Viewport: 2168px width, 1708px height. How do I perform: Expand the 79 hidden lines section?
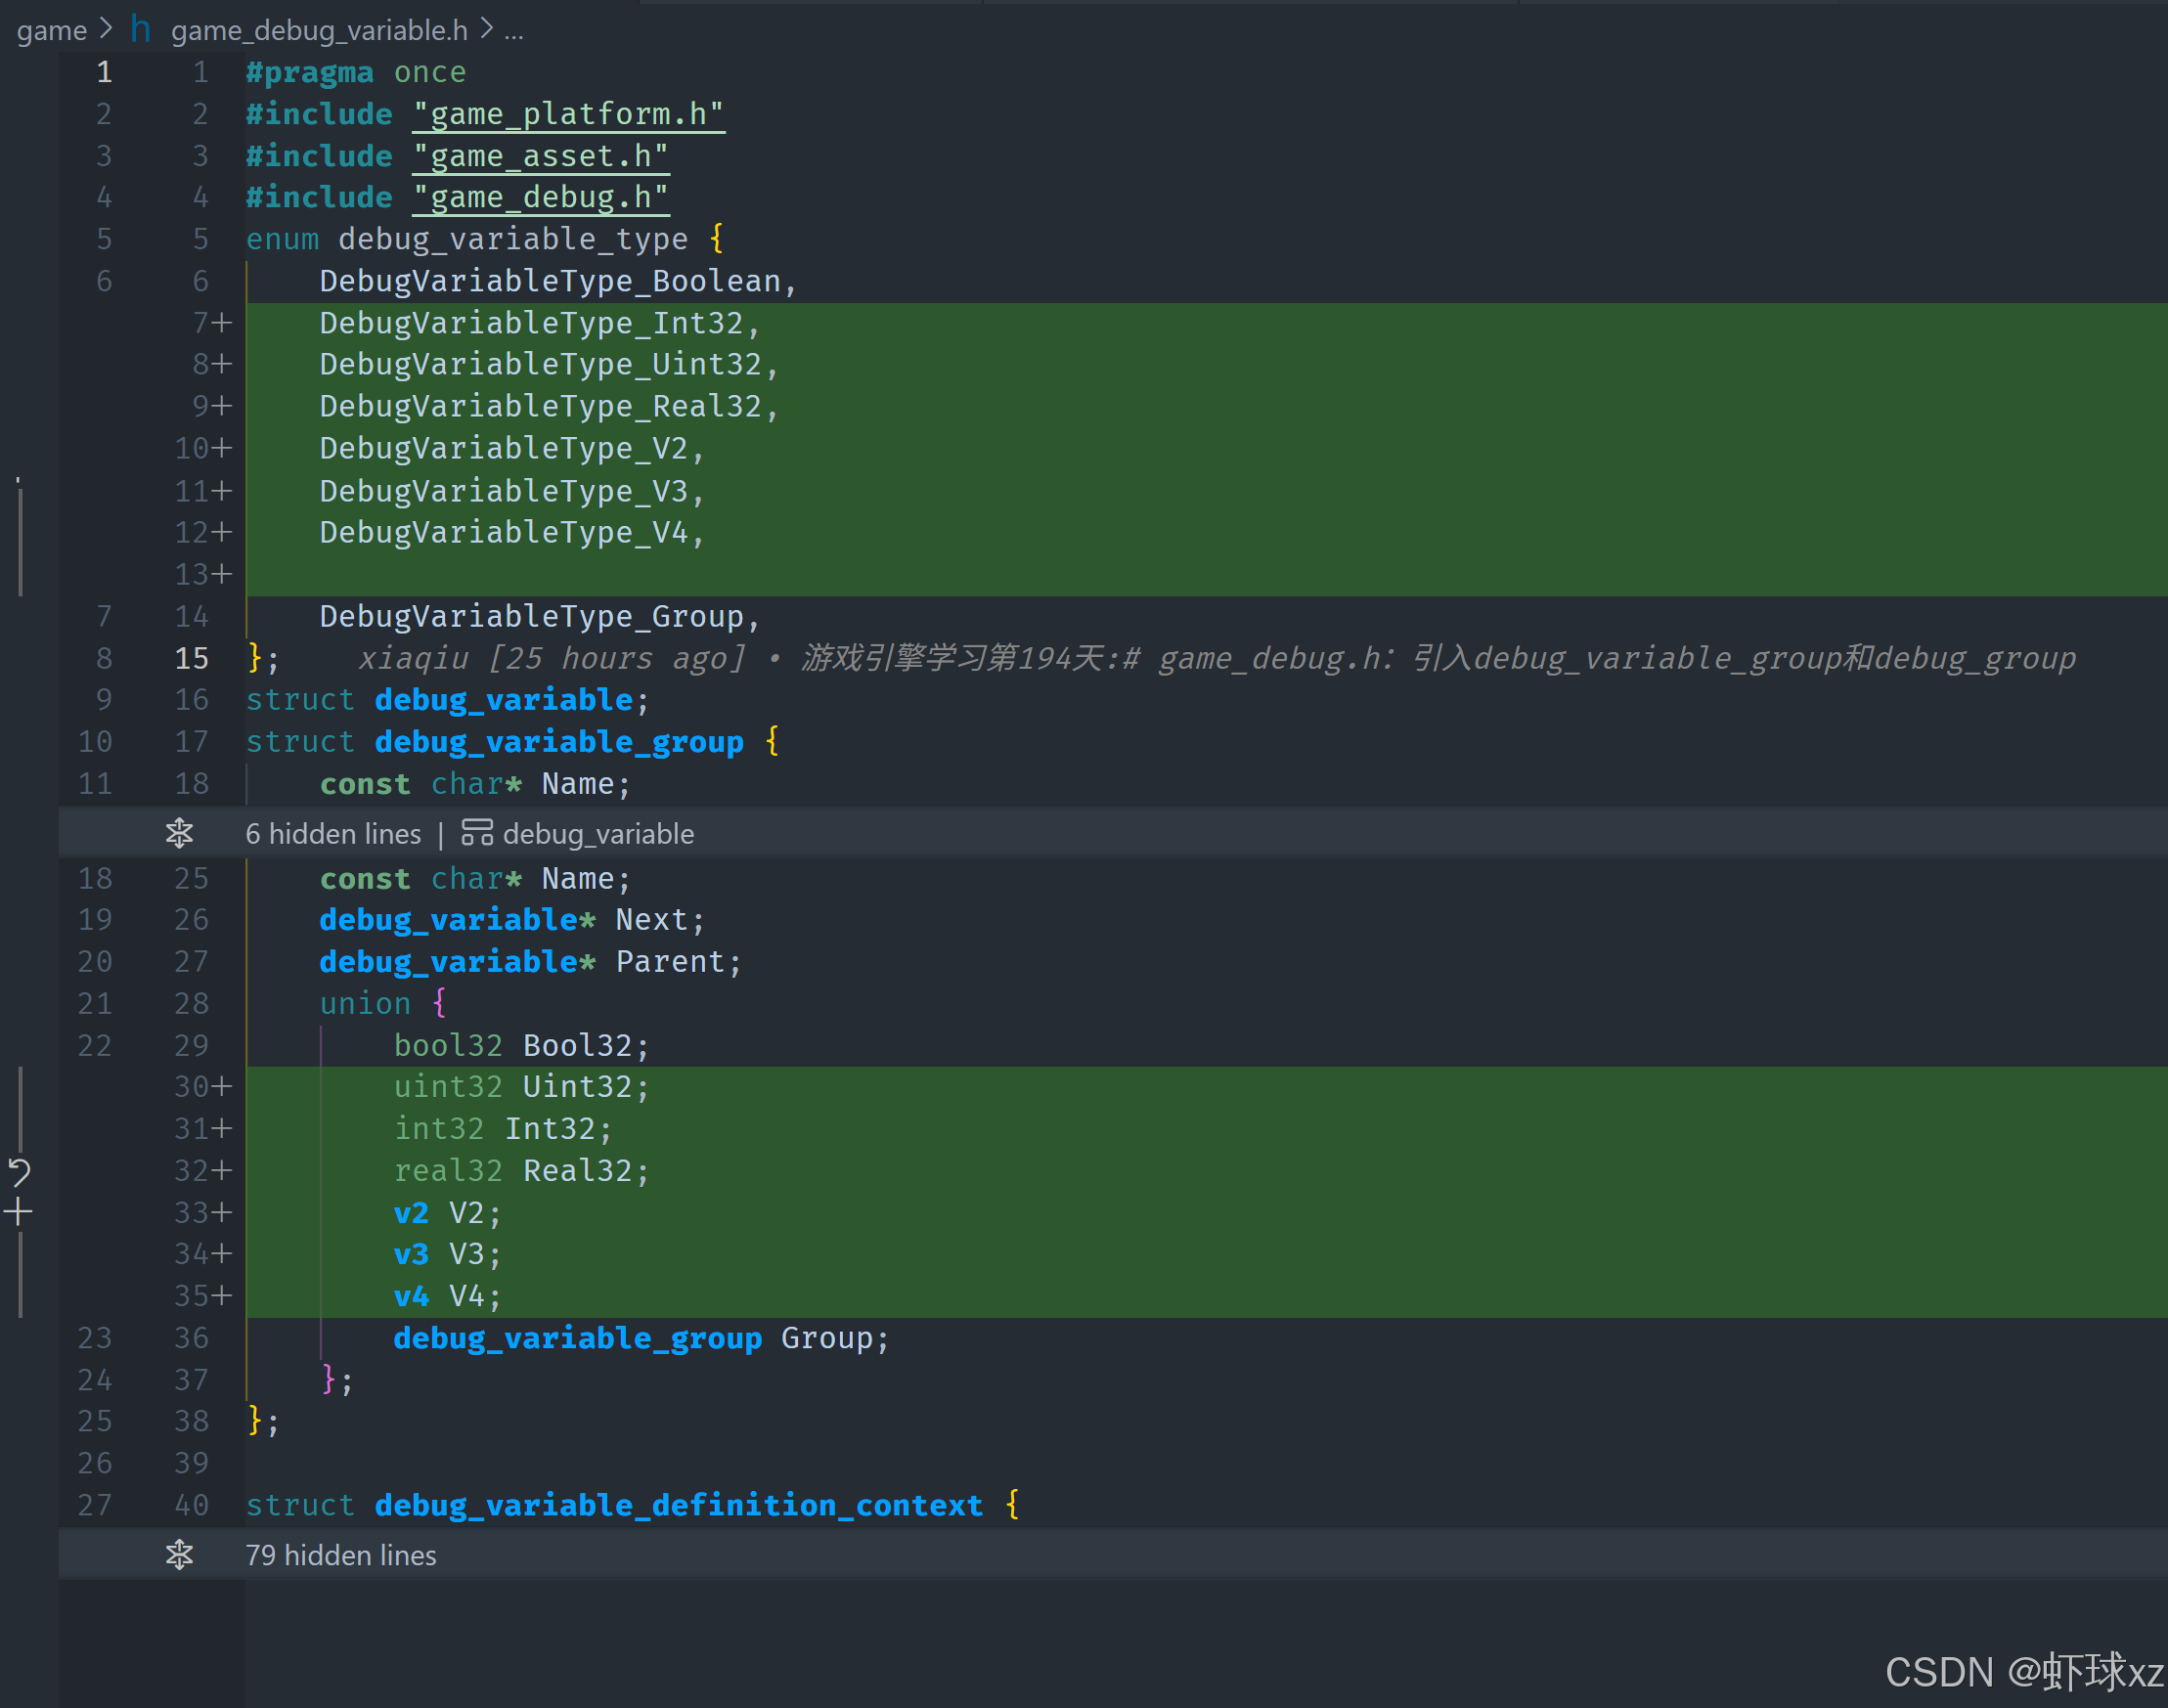[x=340, y=1555]
